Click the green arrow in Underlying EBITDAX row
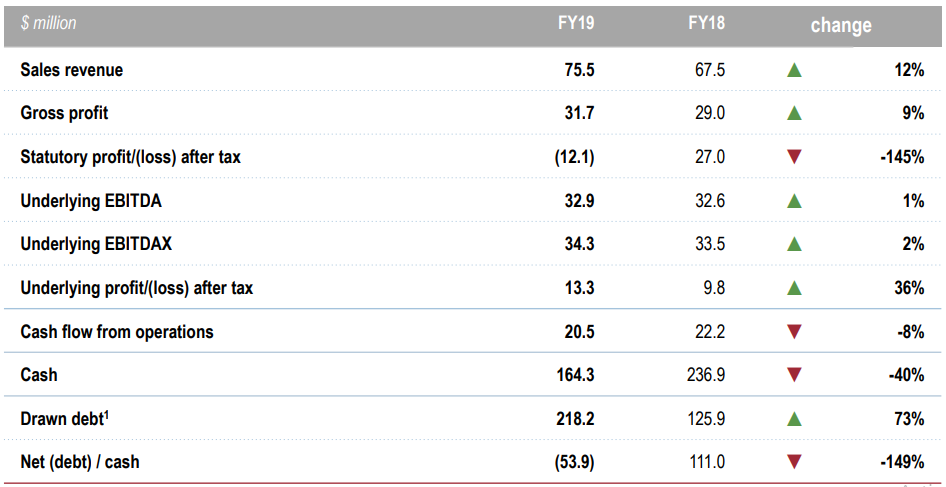Screen dimensions: 946x487 coord(794,244)
